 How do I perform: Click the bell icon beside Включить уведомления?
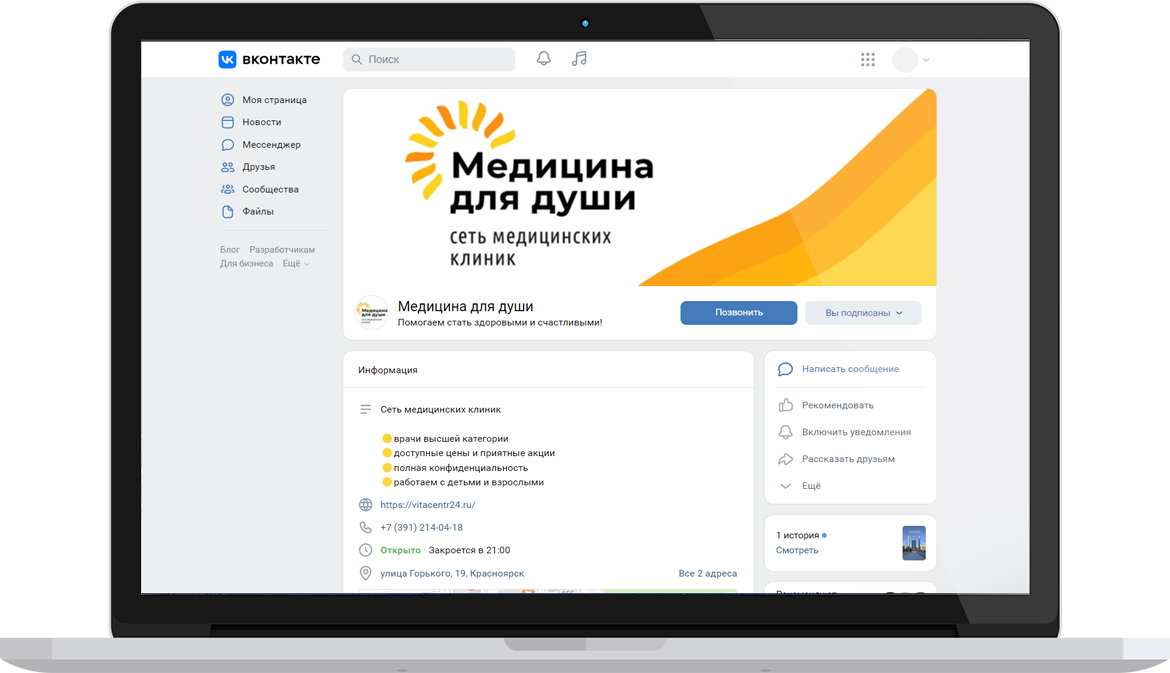coord(785,432)
